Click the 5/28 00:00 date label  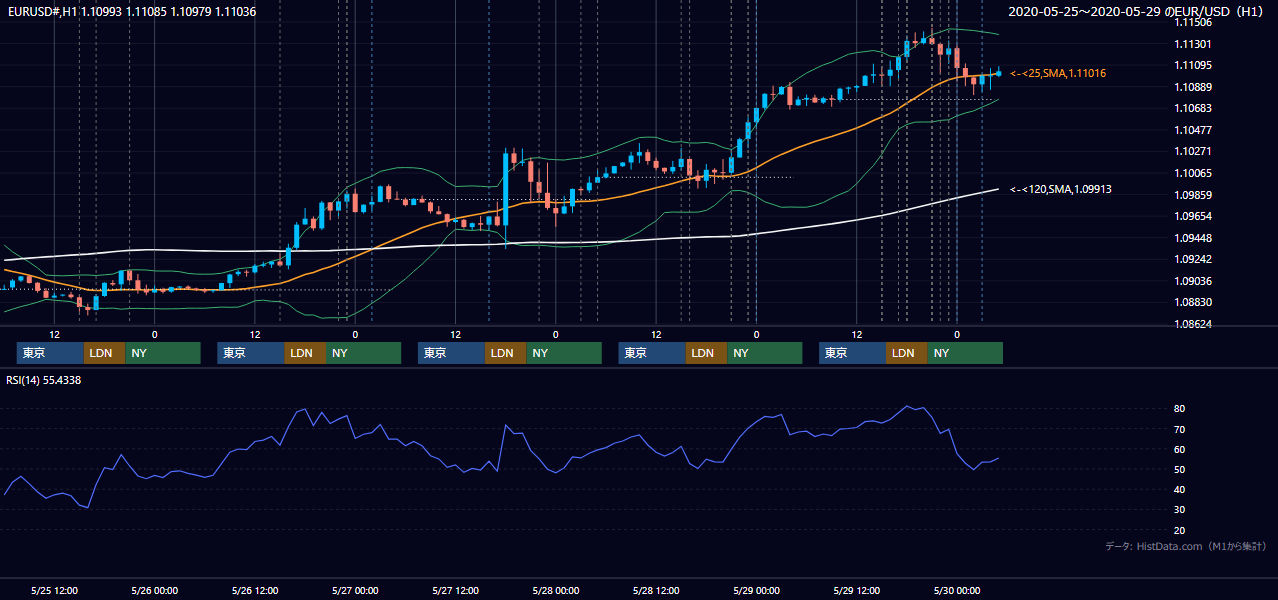(x=555, y=590)
